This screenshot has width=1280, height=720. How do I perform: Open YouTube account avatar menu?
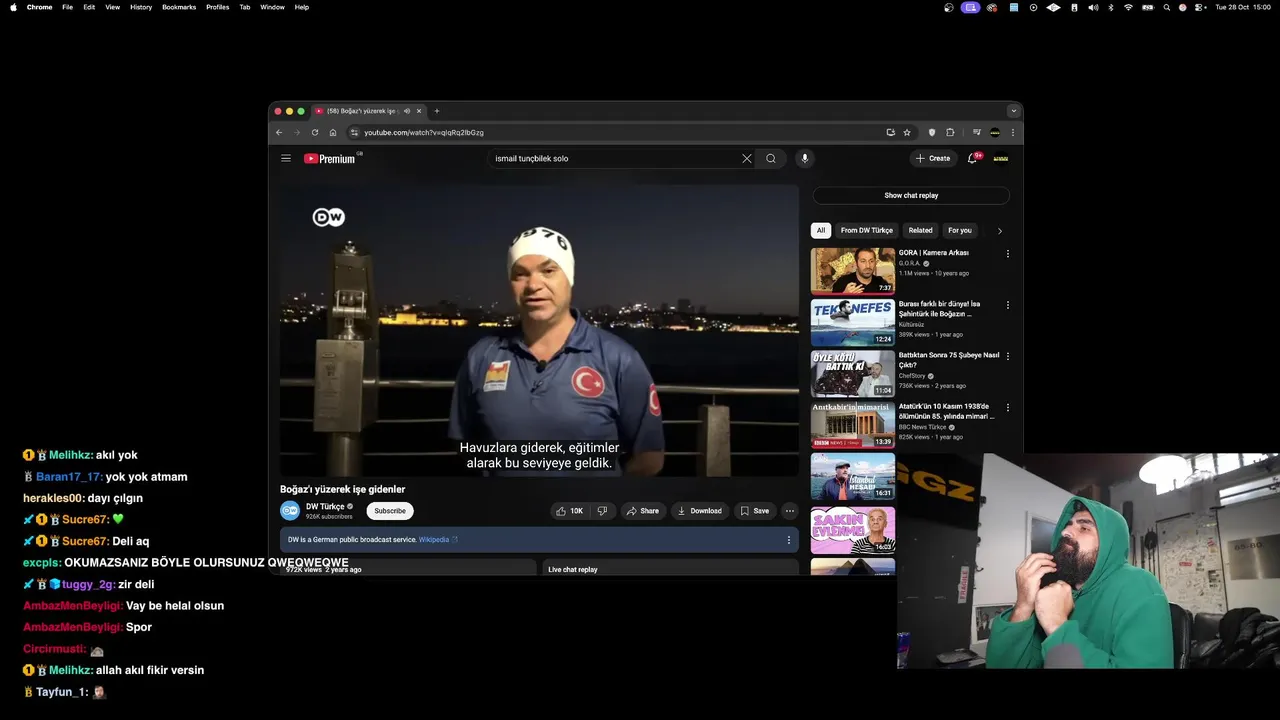point(1000,158)
